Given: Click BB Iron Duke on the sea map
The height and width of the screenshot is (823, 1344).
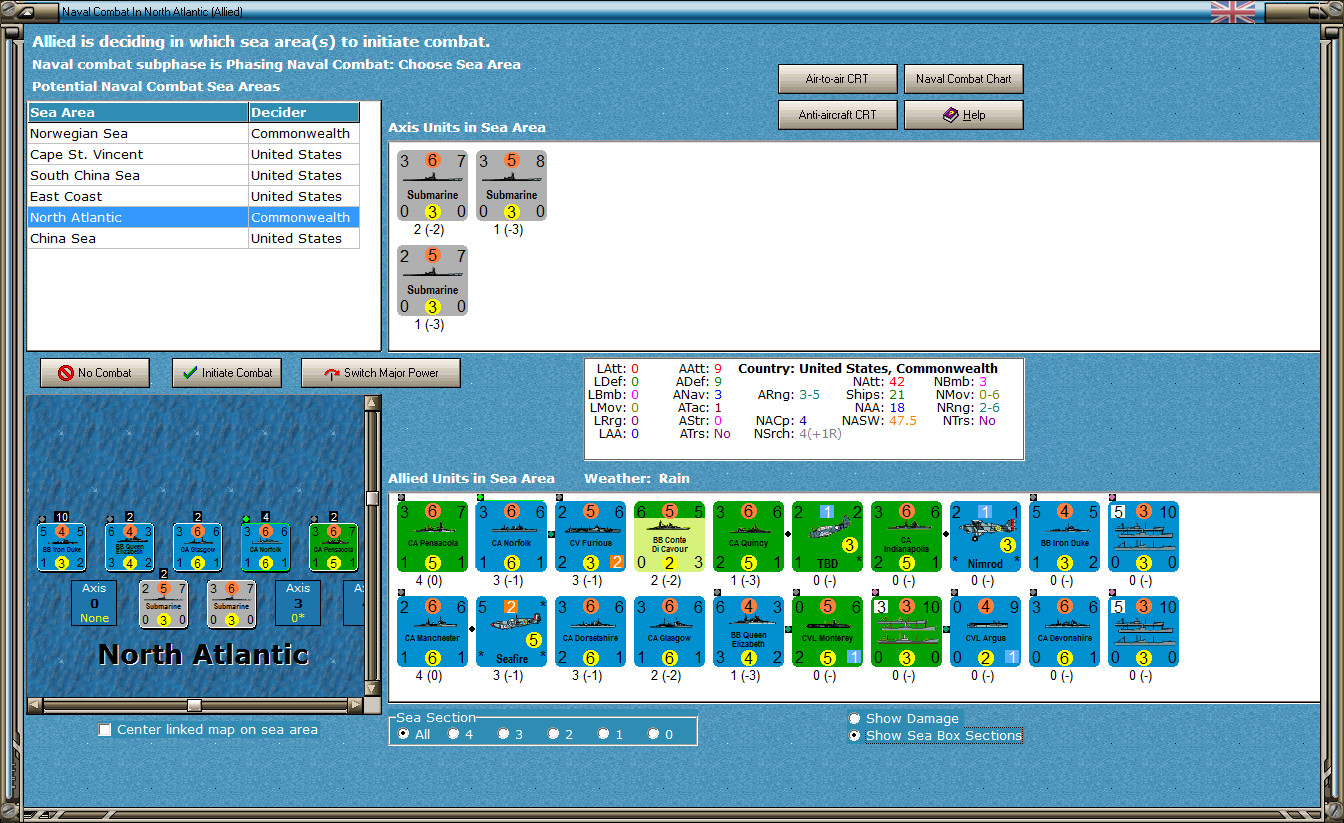Looking at the screenshot, I should pyautogui.click(x=62, y=547).
